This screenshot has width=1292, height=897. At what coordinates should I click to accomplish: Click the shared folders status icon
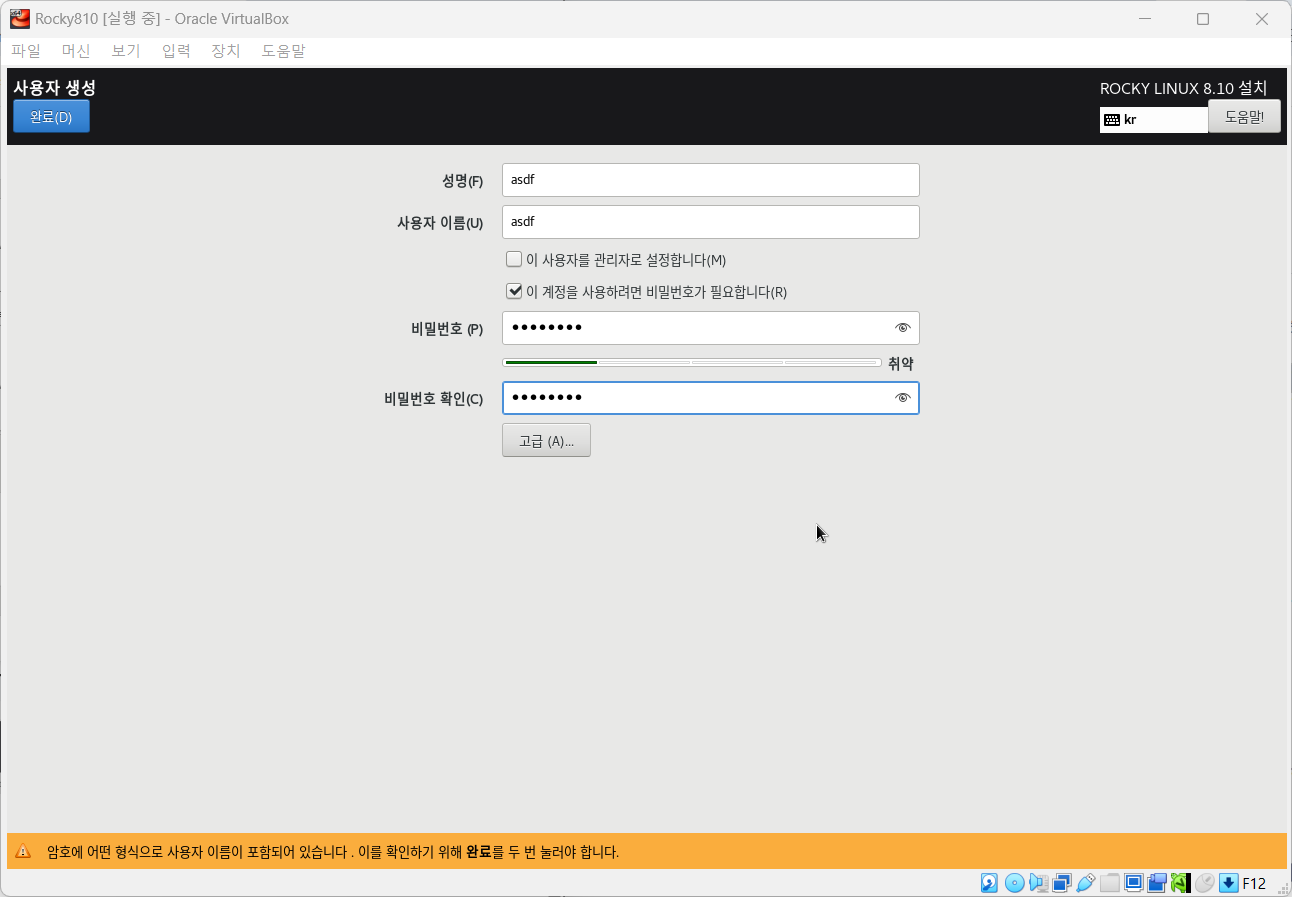(1110, 883)
